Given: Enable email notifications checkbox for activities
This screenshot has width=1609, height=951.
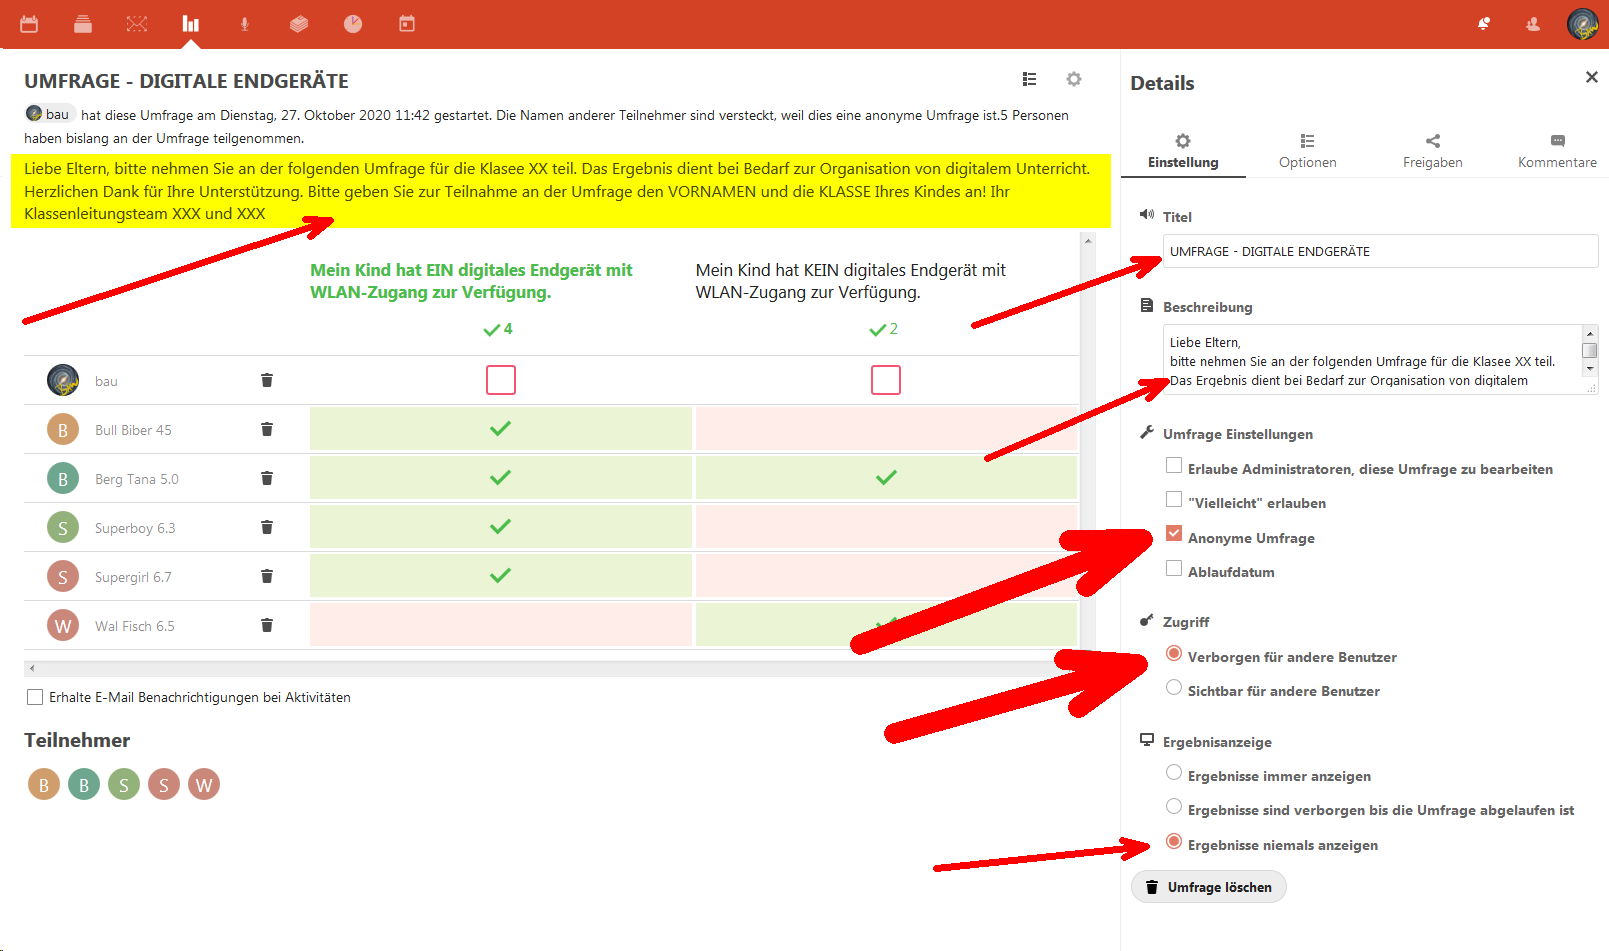Looking at the screenshot, I should tap(35, 697).
